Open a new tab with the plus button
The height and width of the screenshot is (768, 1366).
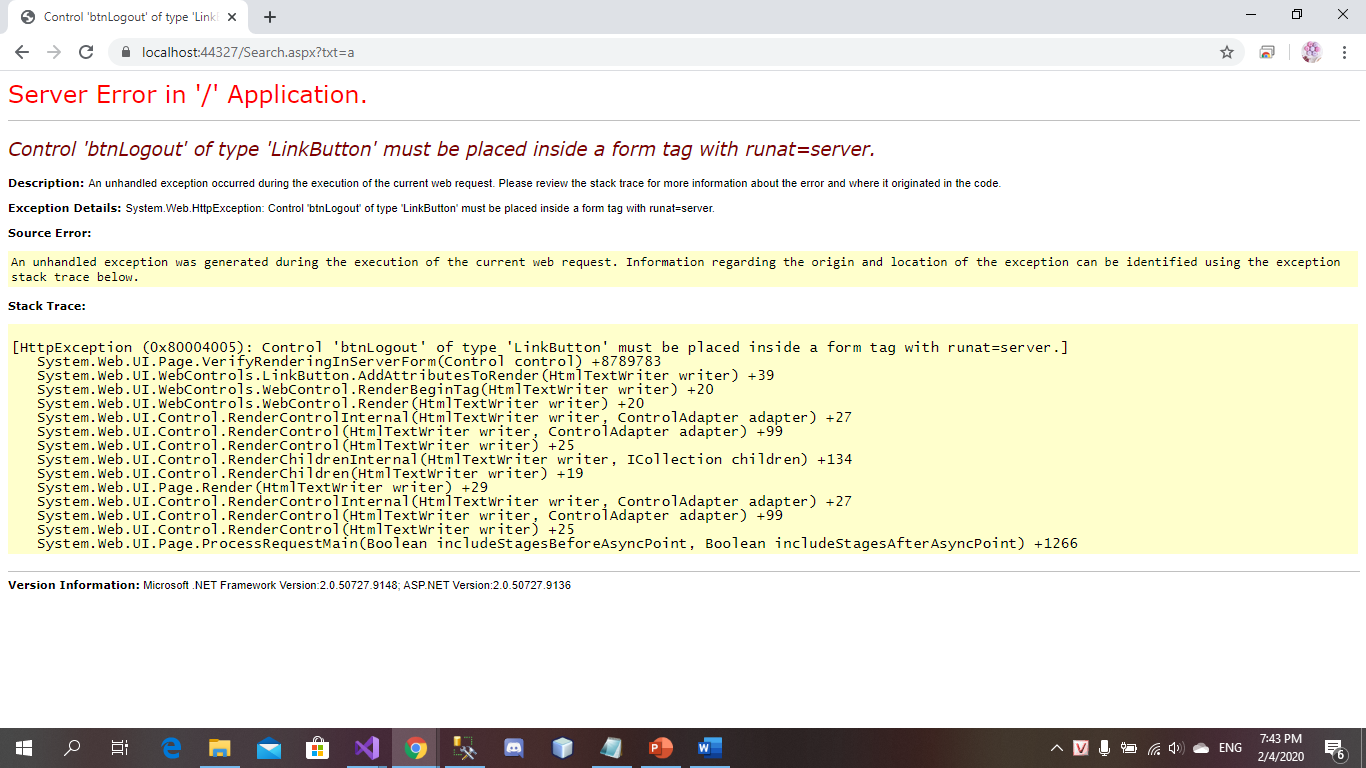click(270, 17)
